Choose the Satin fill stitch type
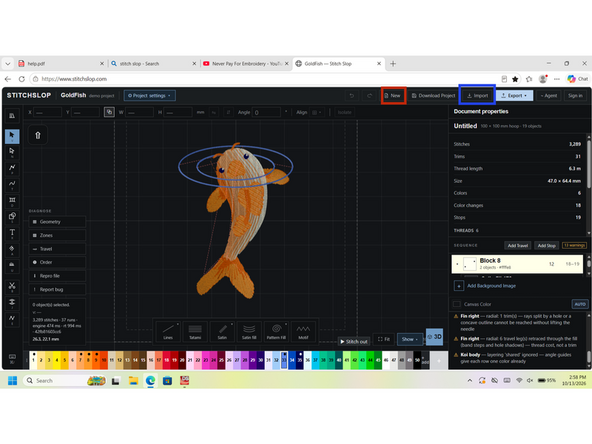Viewport: 592px width, 444px height. tap(249, 331)
